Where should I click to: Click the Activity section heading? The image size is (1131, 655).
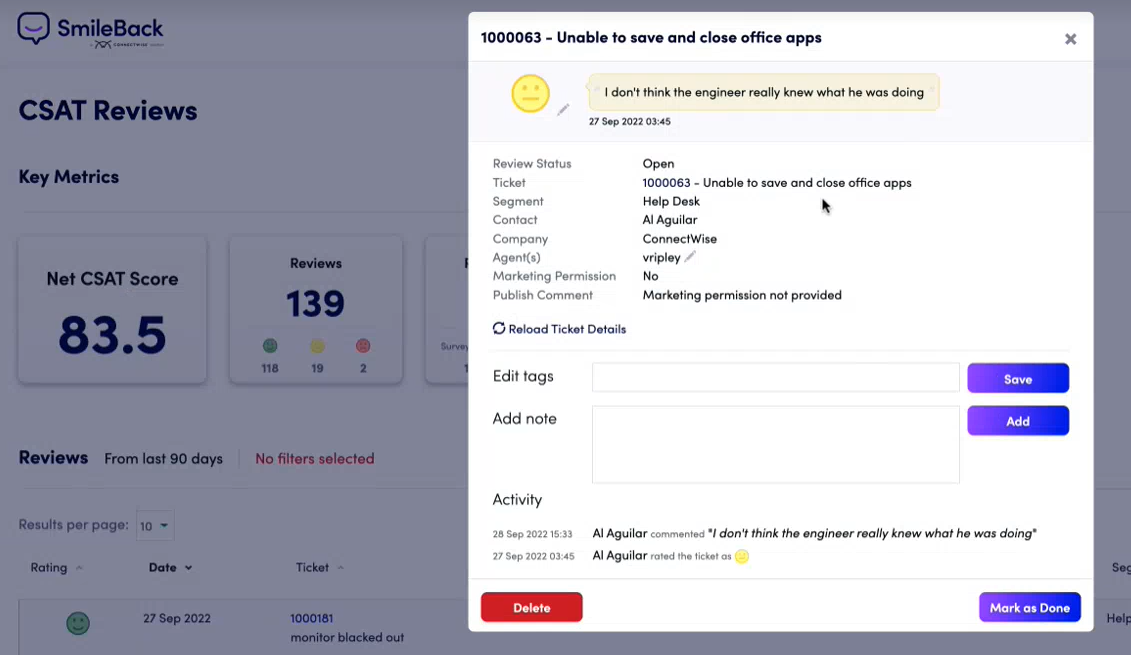click(x=517, y=499)
